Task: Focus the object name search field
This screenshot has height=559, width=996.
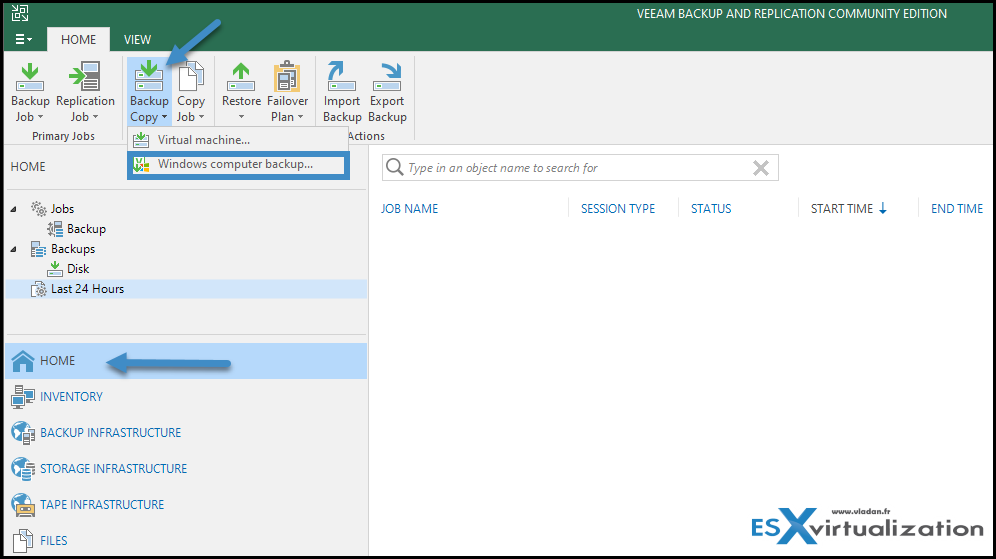Action: (x=579, y=168)
